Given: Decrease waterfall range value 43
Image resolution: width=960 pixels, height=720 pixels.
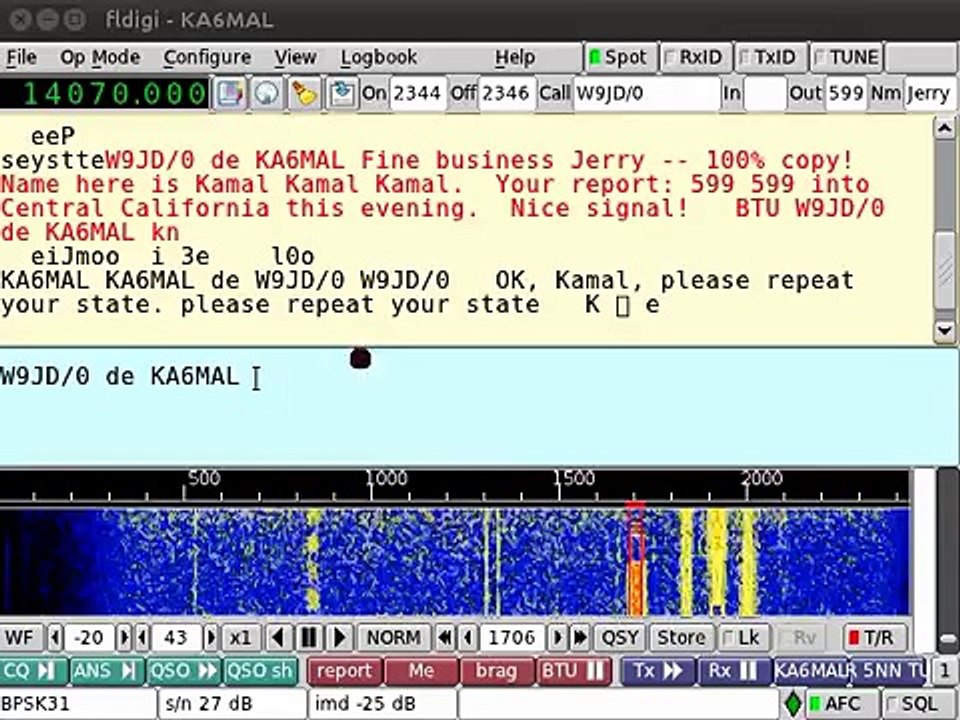Looking at the screenshot, I should (141, 638).
